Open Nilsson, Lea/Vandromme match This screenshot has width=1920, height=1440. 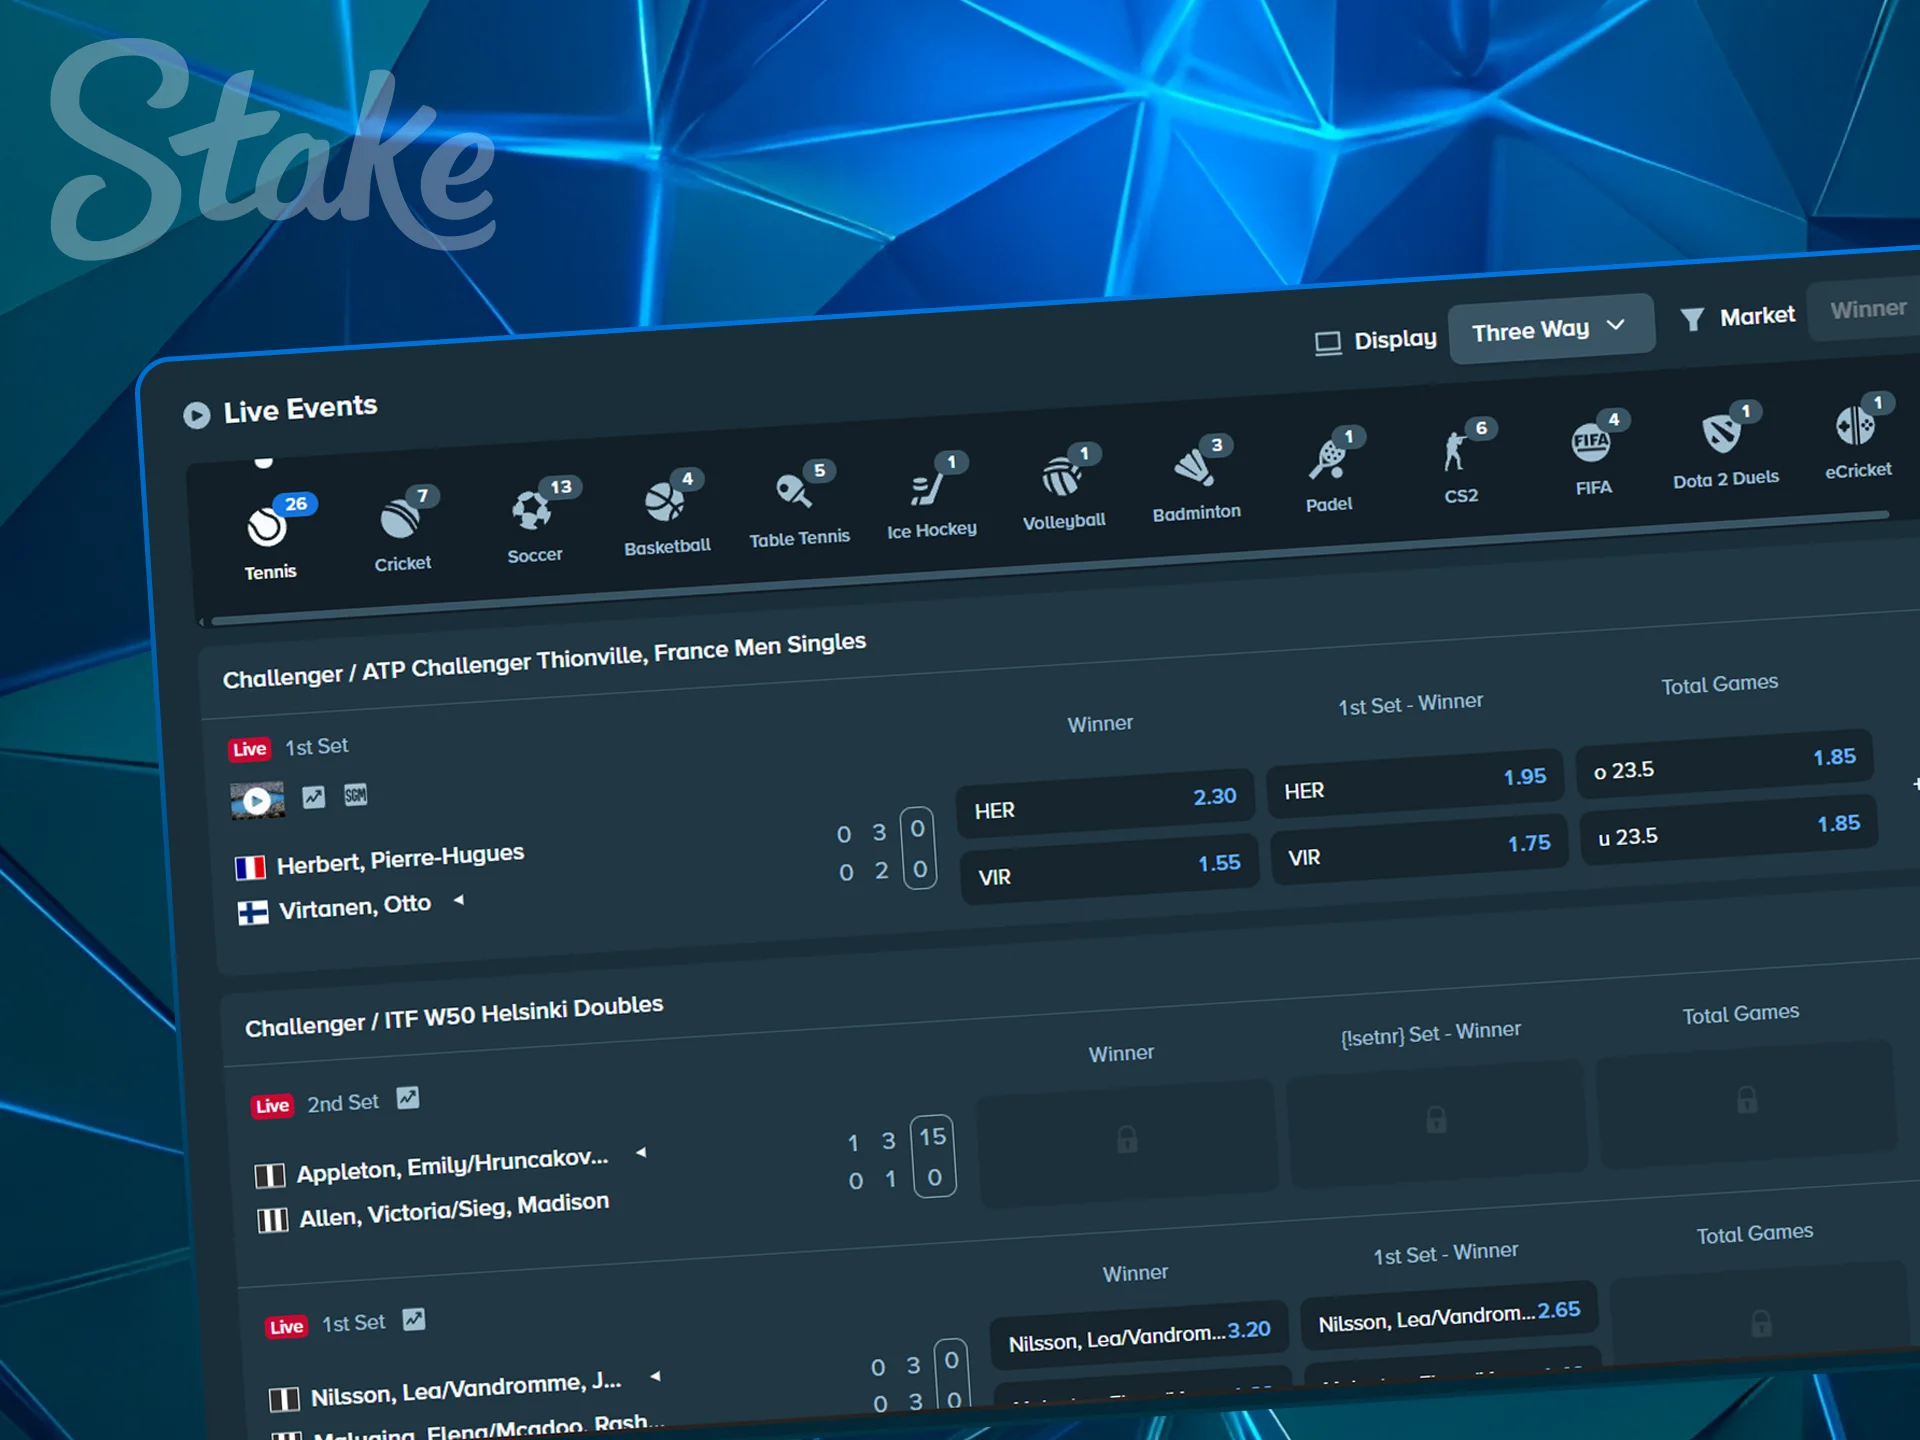coord(466,1389)
